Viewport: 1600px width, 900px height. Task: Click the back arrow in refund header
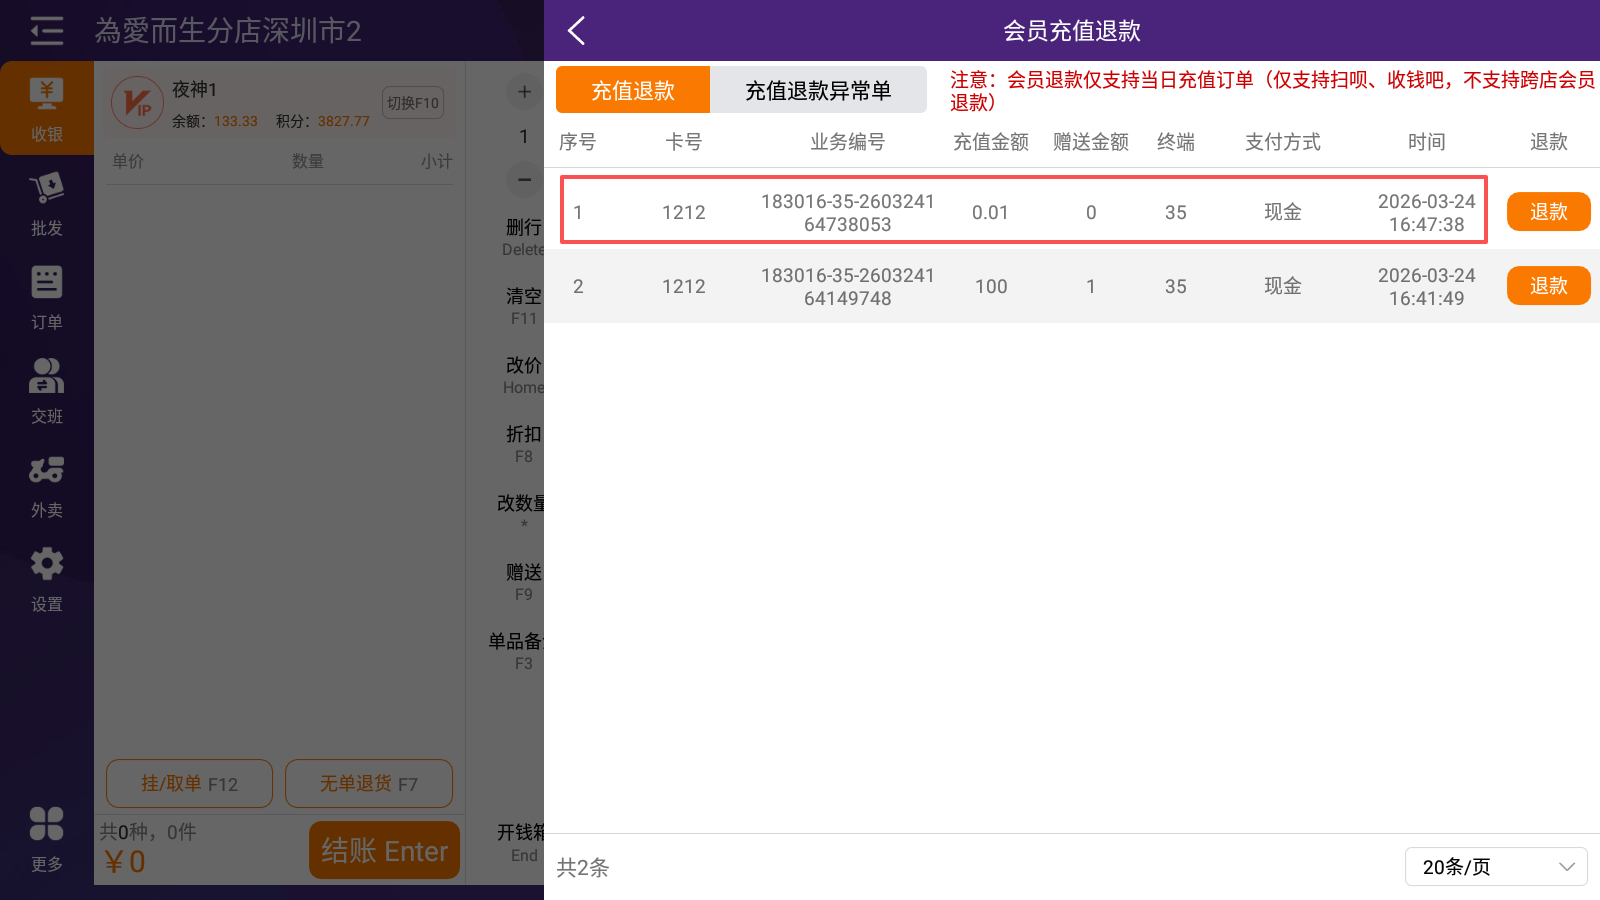[x=576, y=31]
